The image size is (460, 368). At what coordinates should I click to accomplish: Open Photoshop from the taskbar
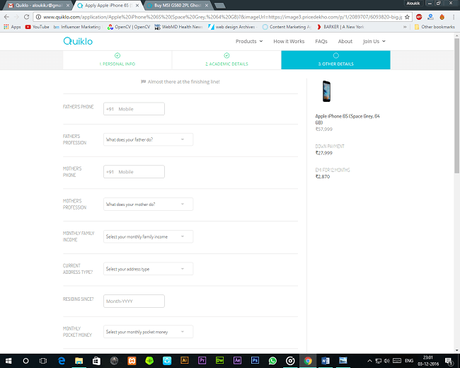[255, 360]
